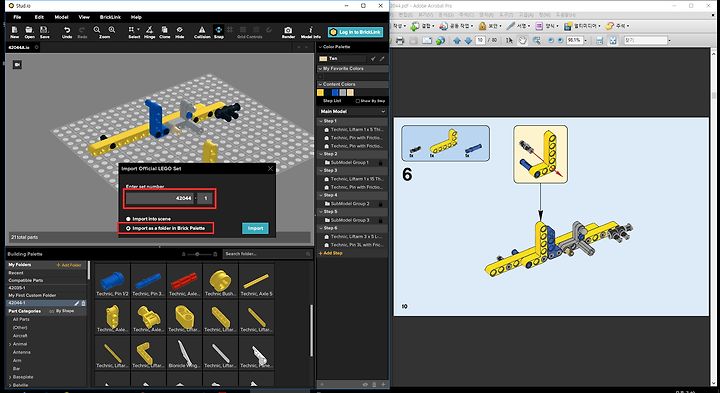Open the Edit menu in Stud.io
This screenshot has width=720, height=393.
pos(39,17)
